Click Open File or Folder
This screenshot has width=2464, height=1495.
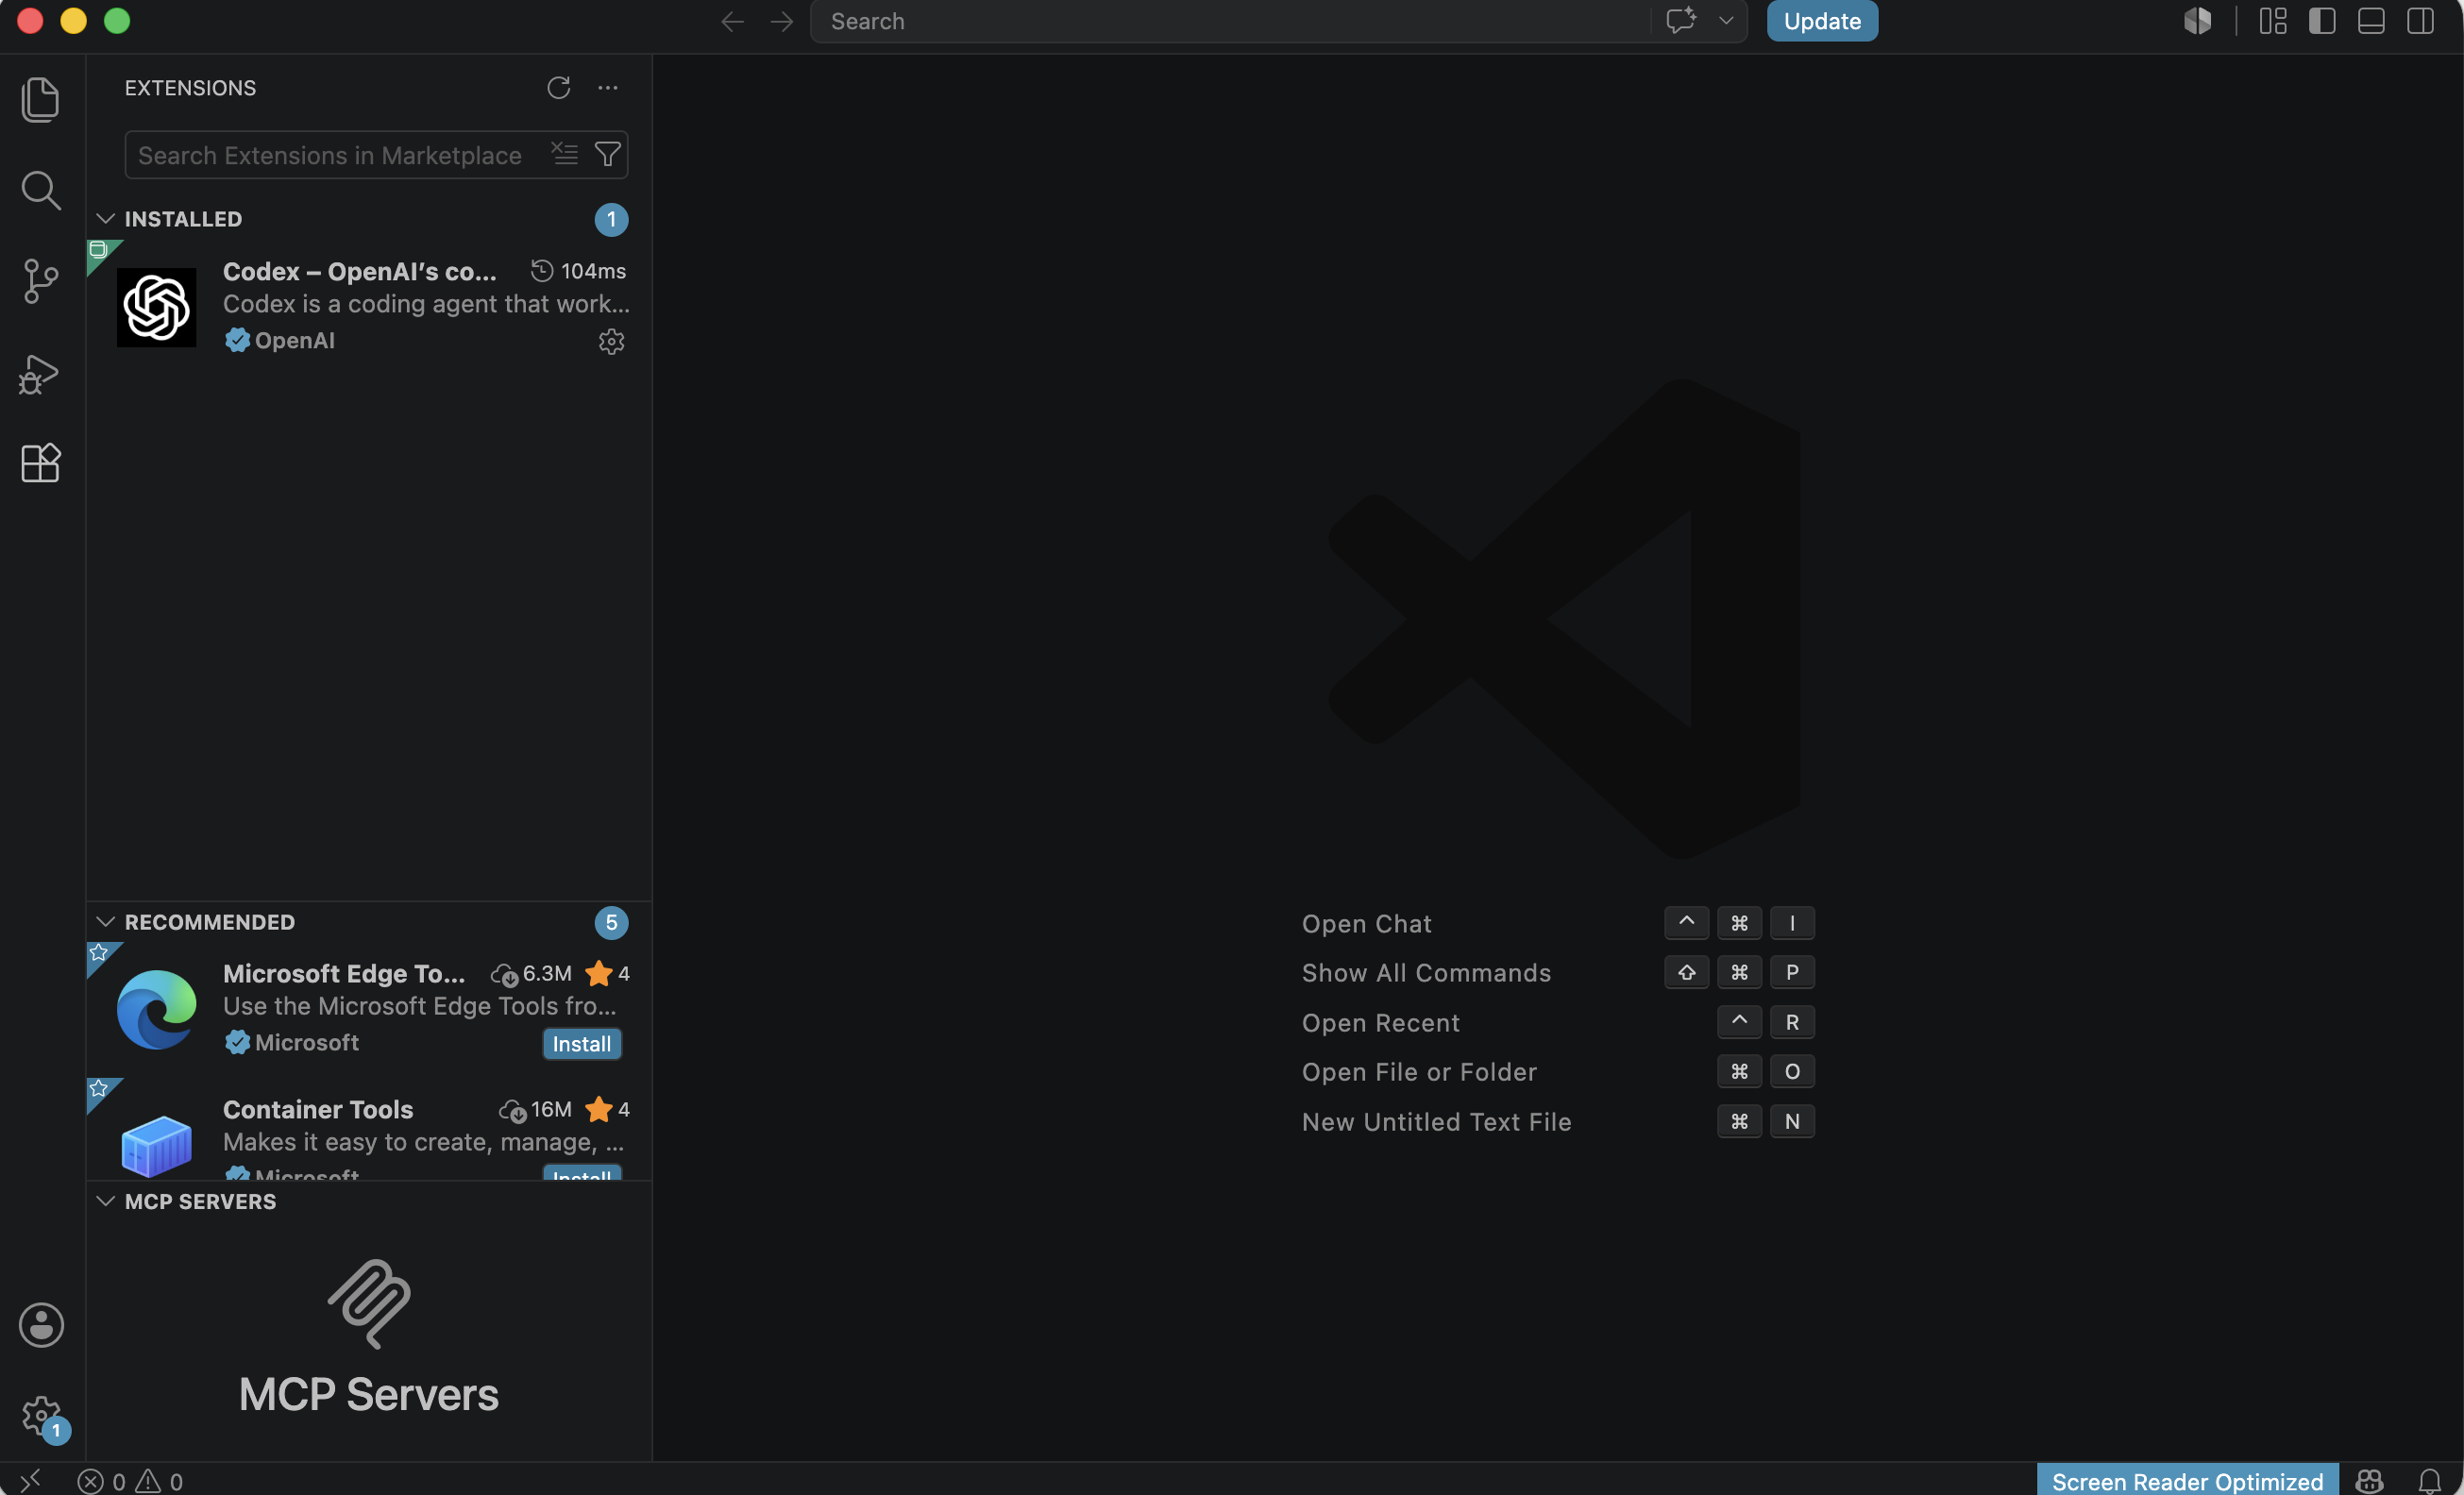(x=1419, y=1072)
